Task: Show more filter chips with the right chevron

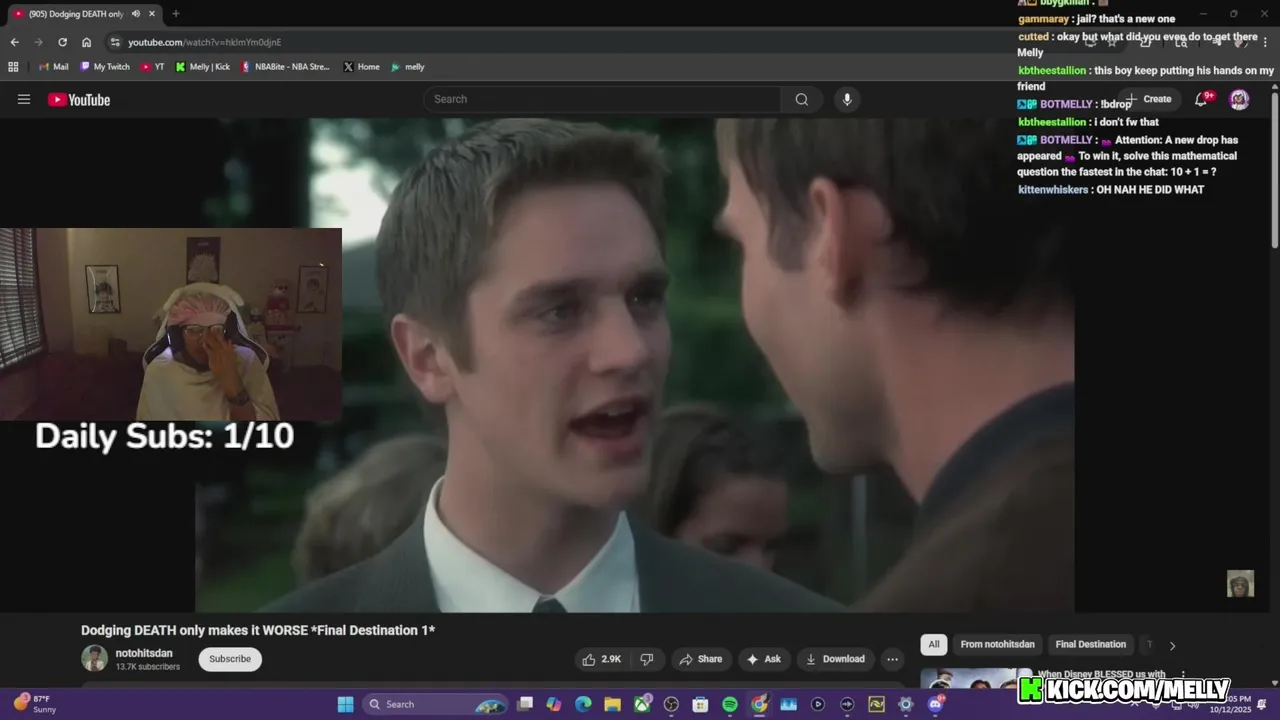Action: coord(1172,645)
